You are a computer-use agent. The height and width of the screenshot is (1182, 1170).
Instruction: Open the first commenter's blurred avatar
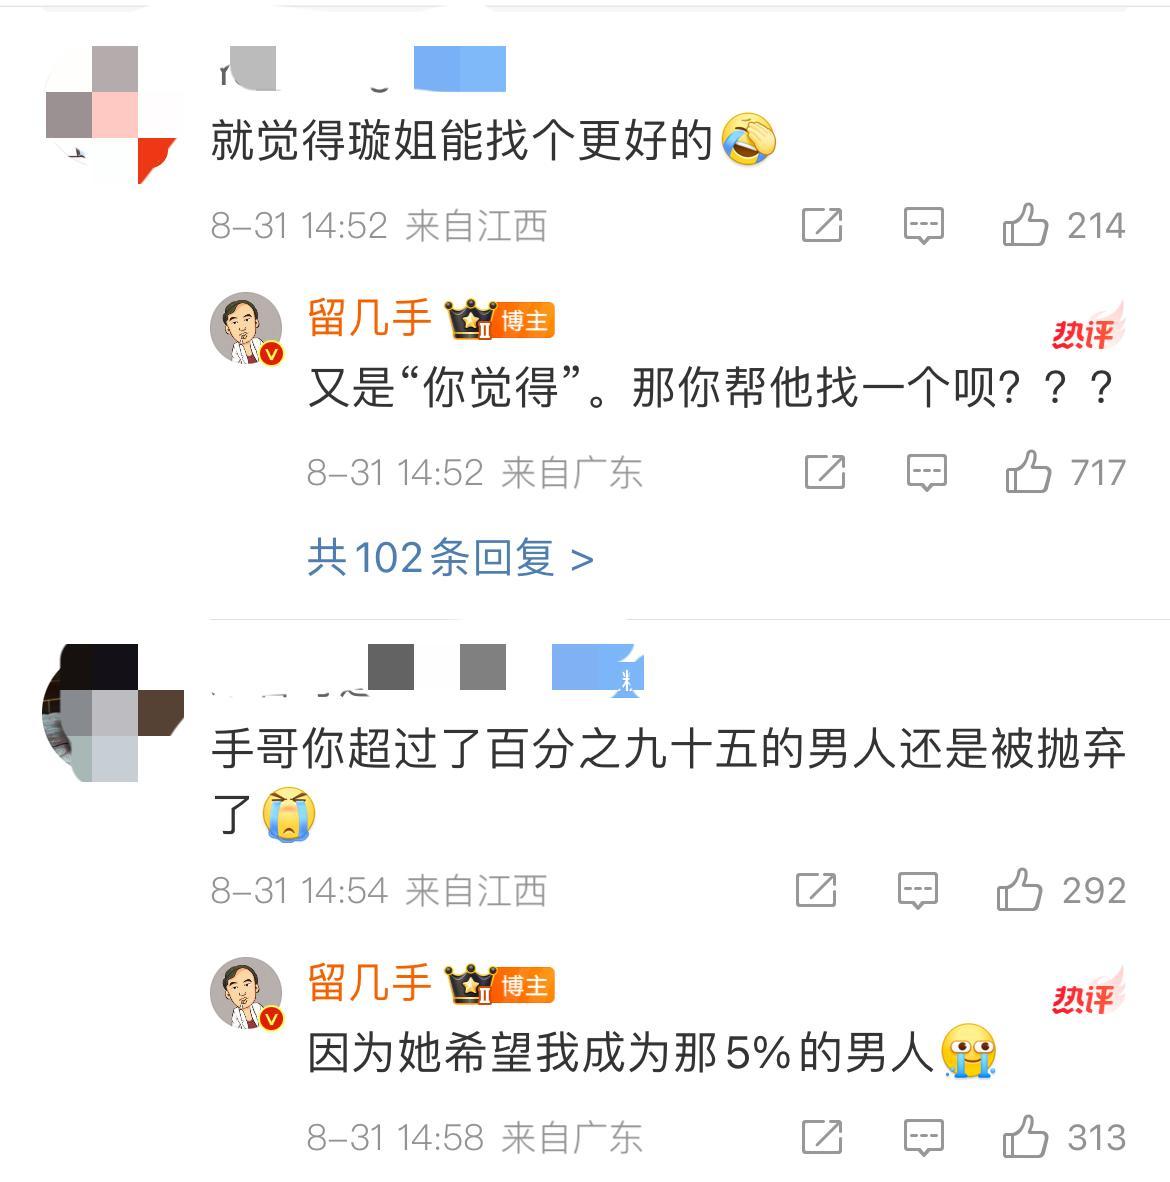tap(111, 115)
